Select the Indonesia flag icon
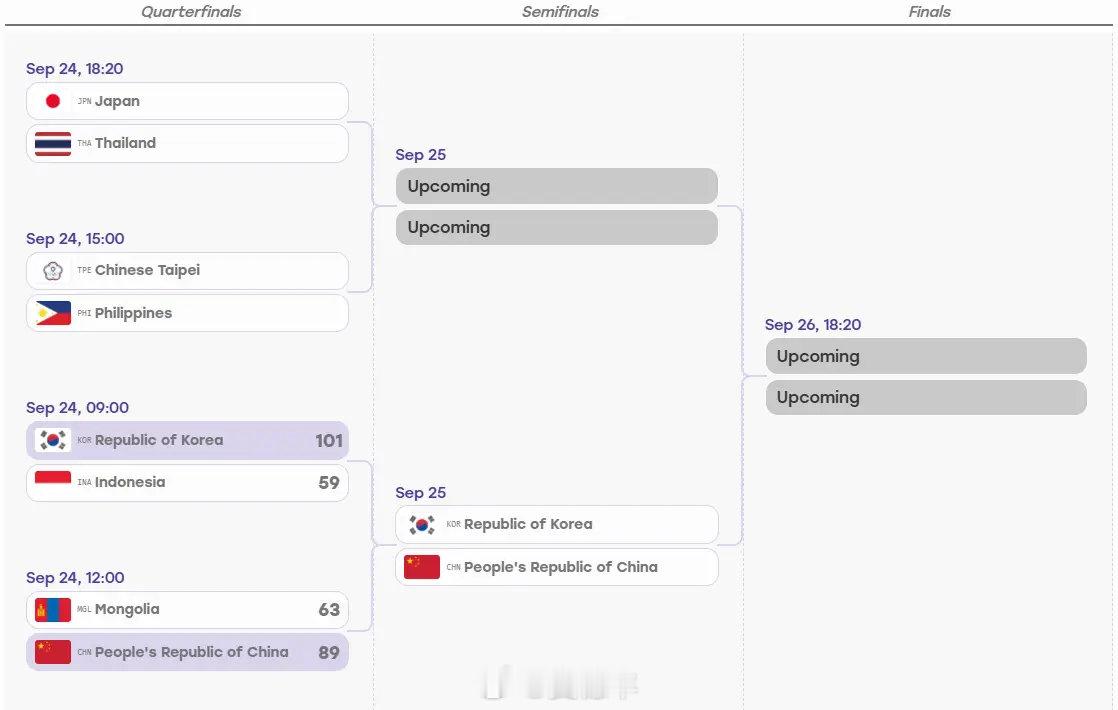 pyautogui.click(x=53, y=483)
